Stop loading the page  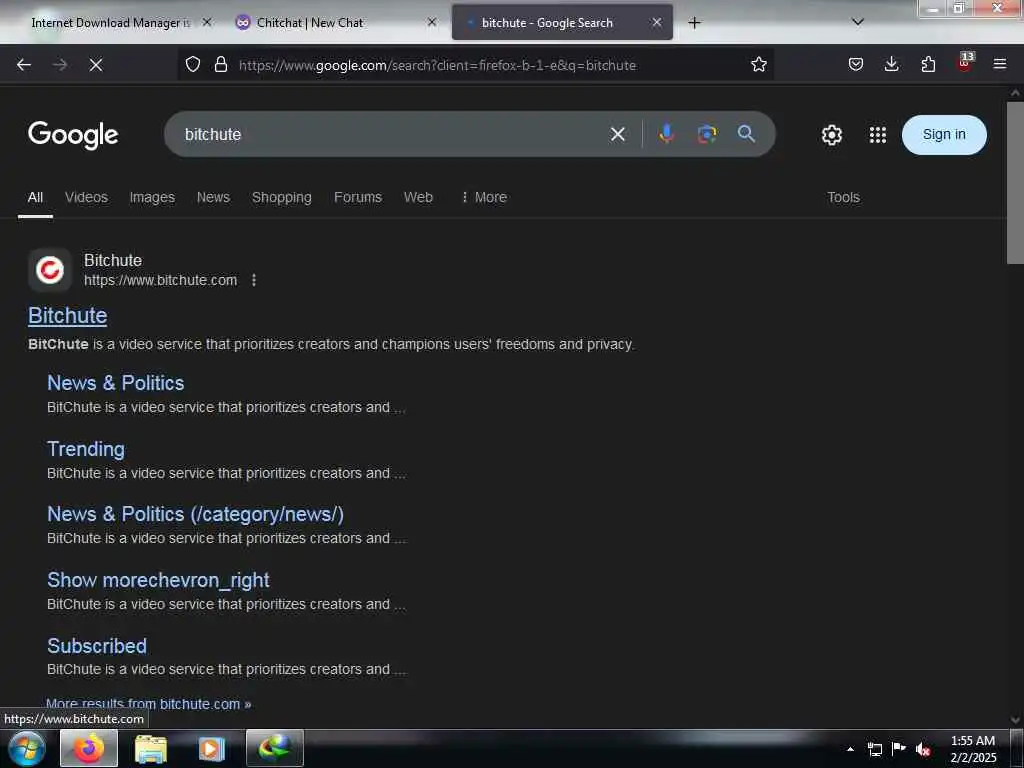pyautogui.click(x=96, y=65)
